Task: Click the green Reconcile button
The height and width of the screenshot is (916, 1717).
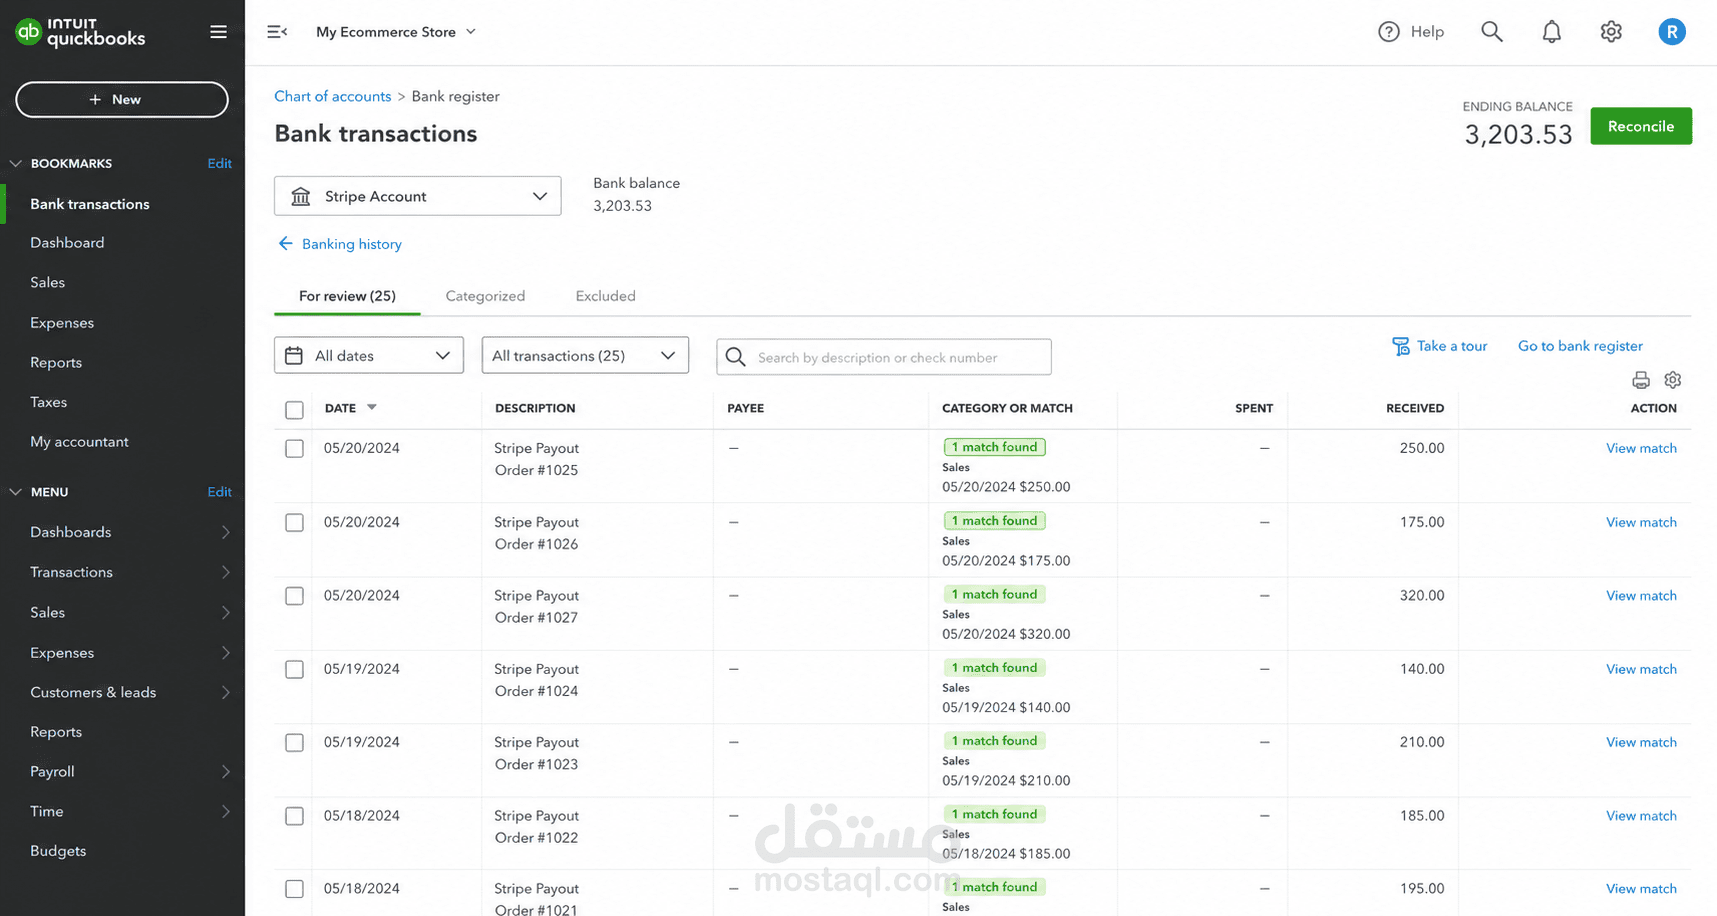Action: (1640, 126)
